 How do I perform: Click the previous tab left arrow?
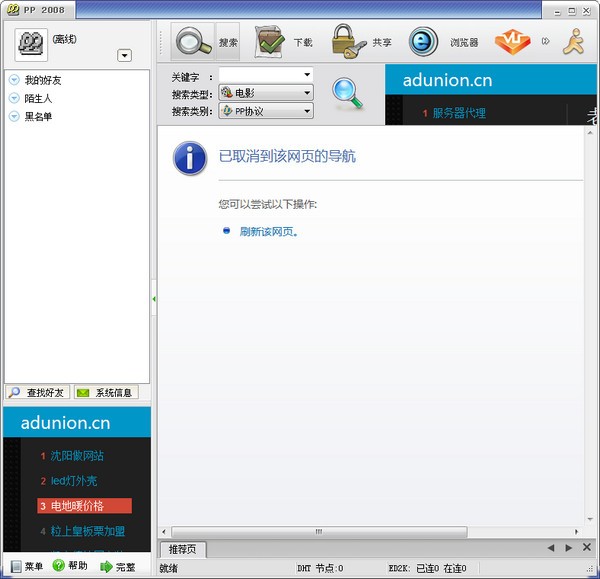(x=551, y=548)
